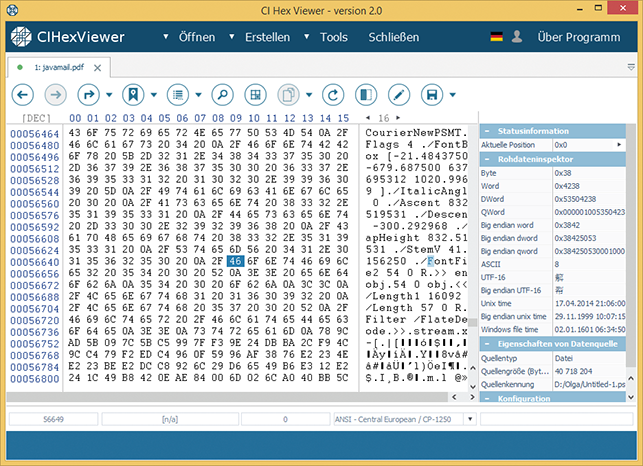The image size is (643, 466).
Task: Open the bookmark tool icon
Action: [133, 95]
